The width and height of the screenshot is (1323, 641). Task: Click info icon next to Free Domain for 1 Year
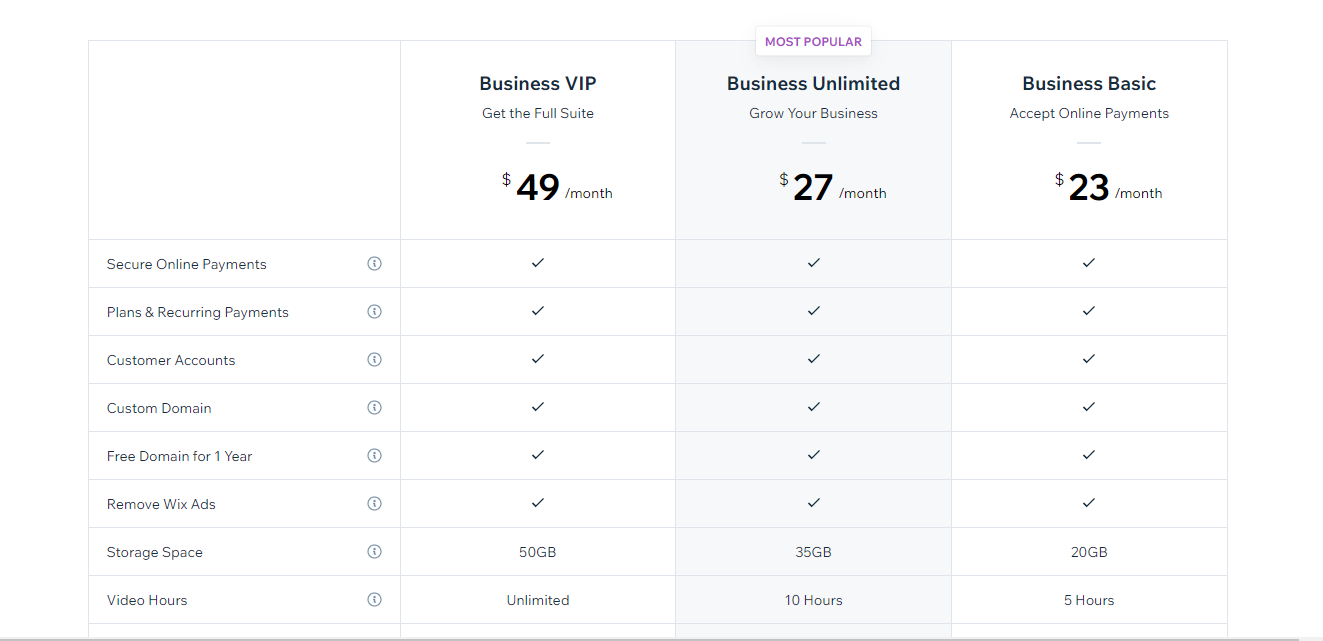374,456
